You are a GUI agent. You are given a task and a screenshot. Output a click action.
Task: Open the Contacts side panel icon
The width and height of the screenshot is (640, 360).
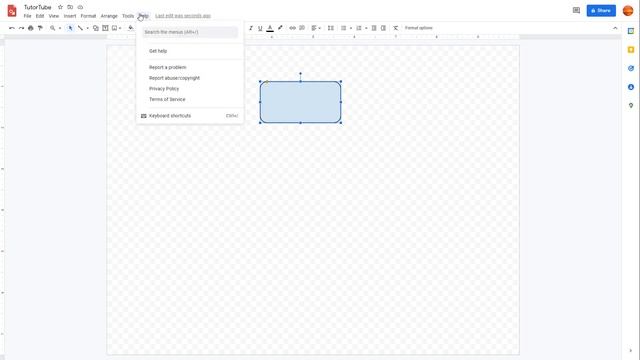[x=631, y=87]
